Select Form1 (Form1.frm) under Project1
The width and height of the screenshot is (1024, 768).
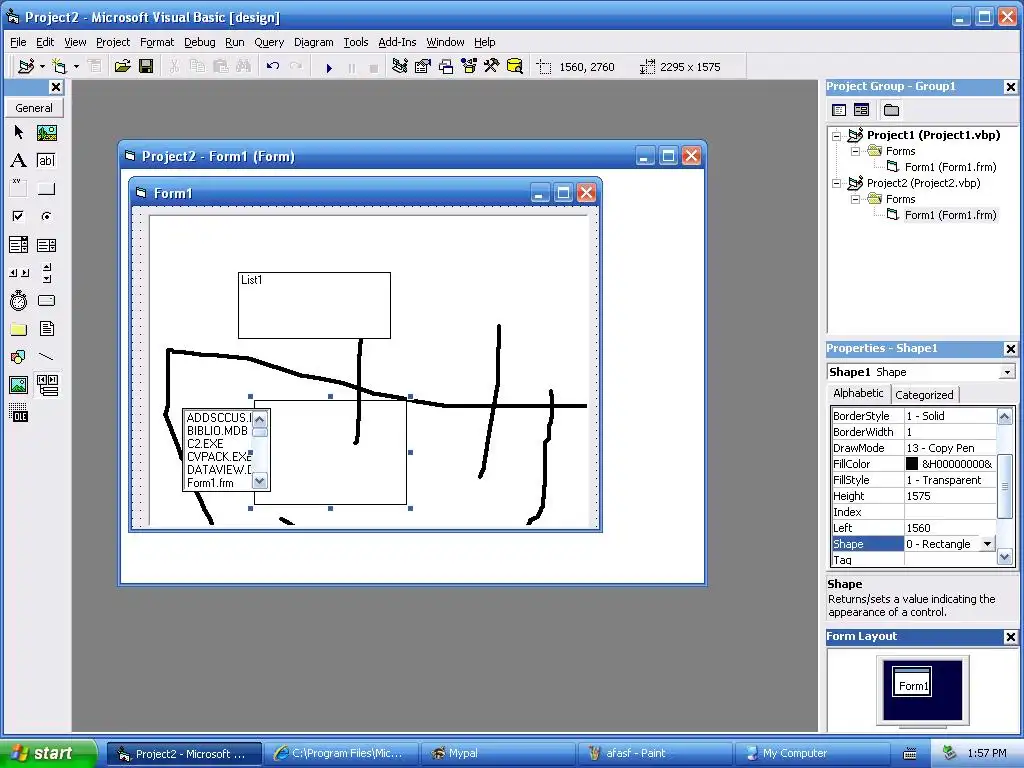(950, 167)
